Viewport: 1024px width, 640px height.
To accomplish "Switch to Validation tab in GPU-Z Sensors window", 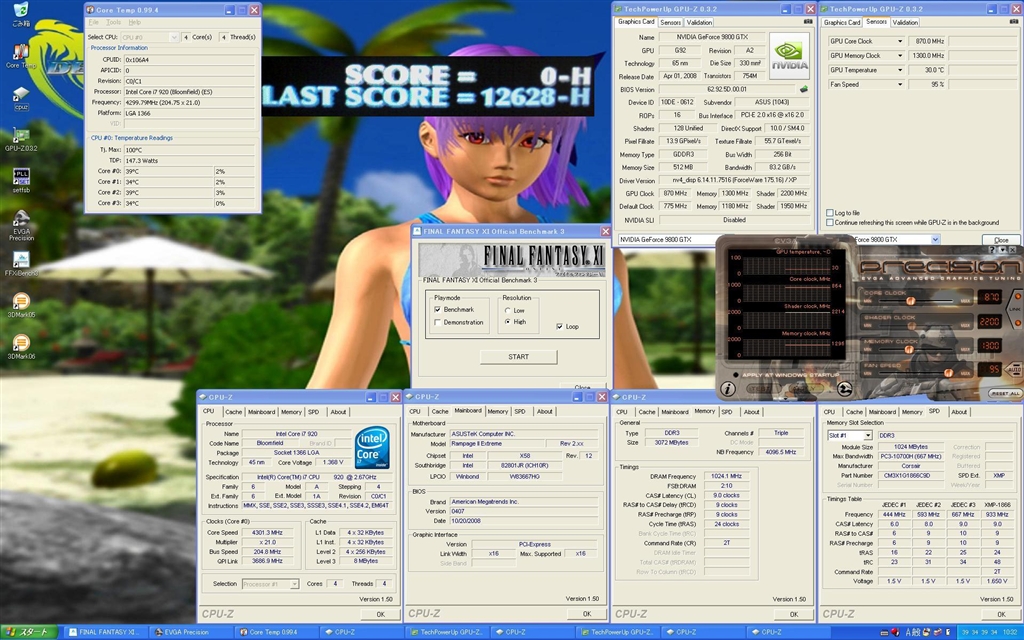I will click(905, 22).
